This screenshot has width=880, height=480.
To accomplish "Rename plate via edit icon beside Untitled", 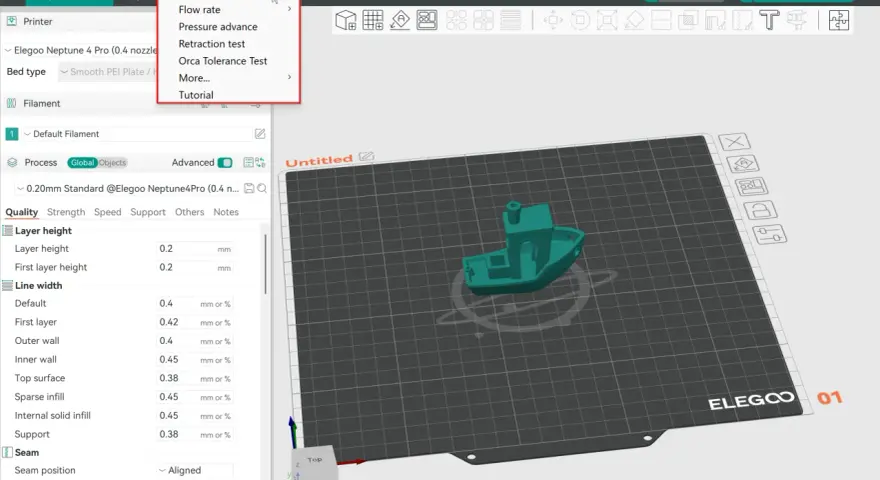I will [x=366, y=156].
